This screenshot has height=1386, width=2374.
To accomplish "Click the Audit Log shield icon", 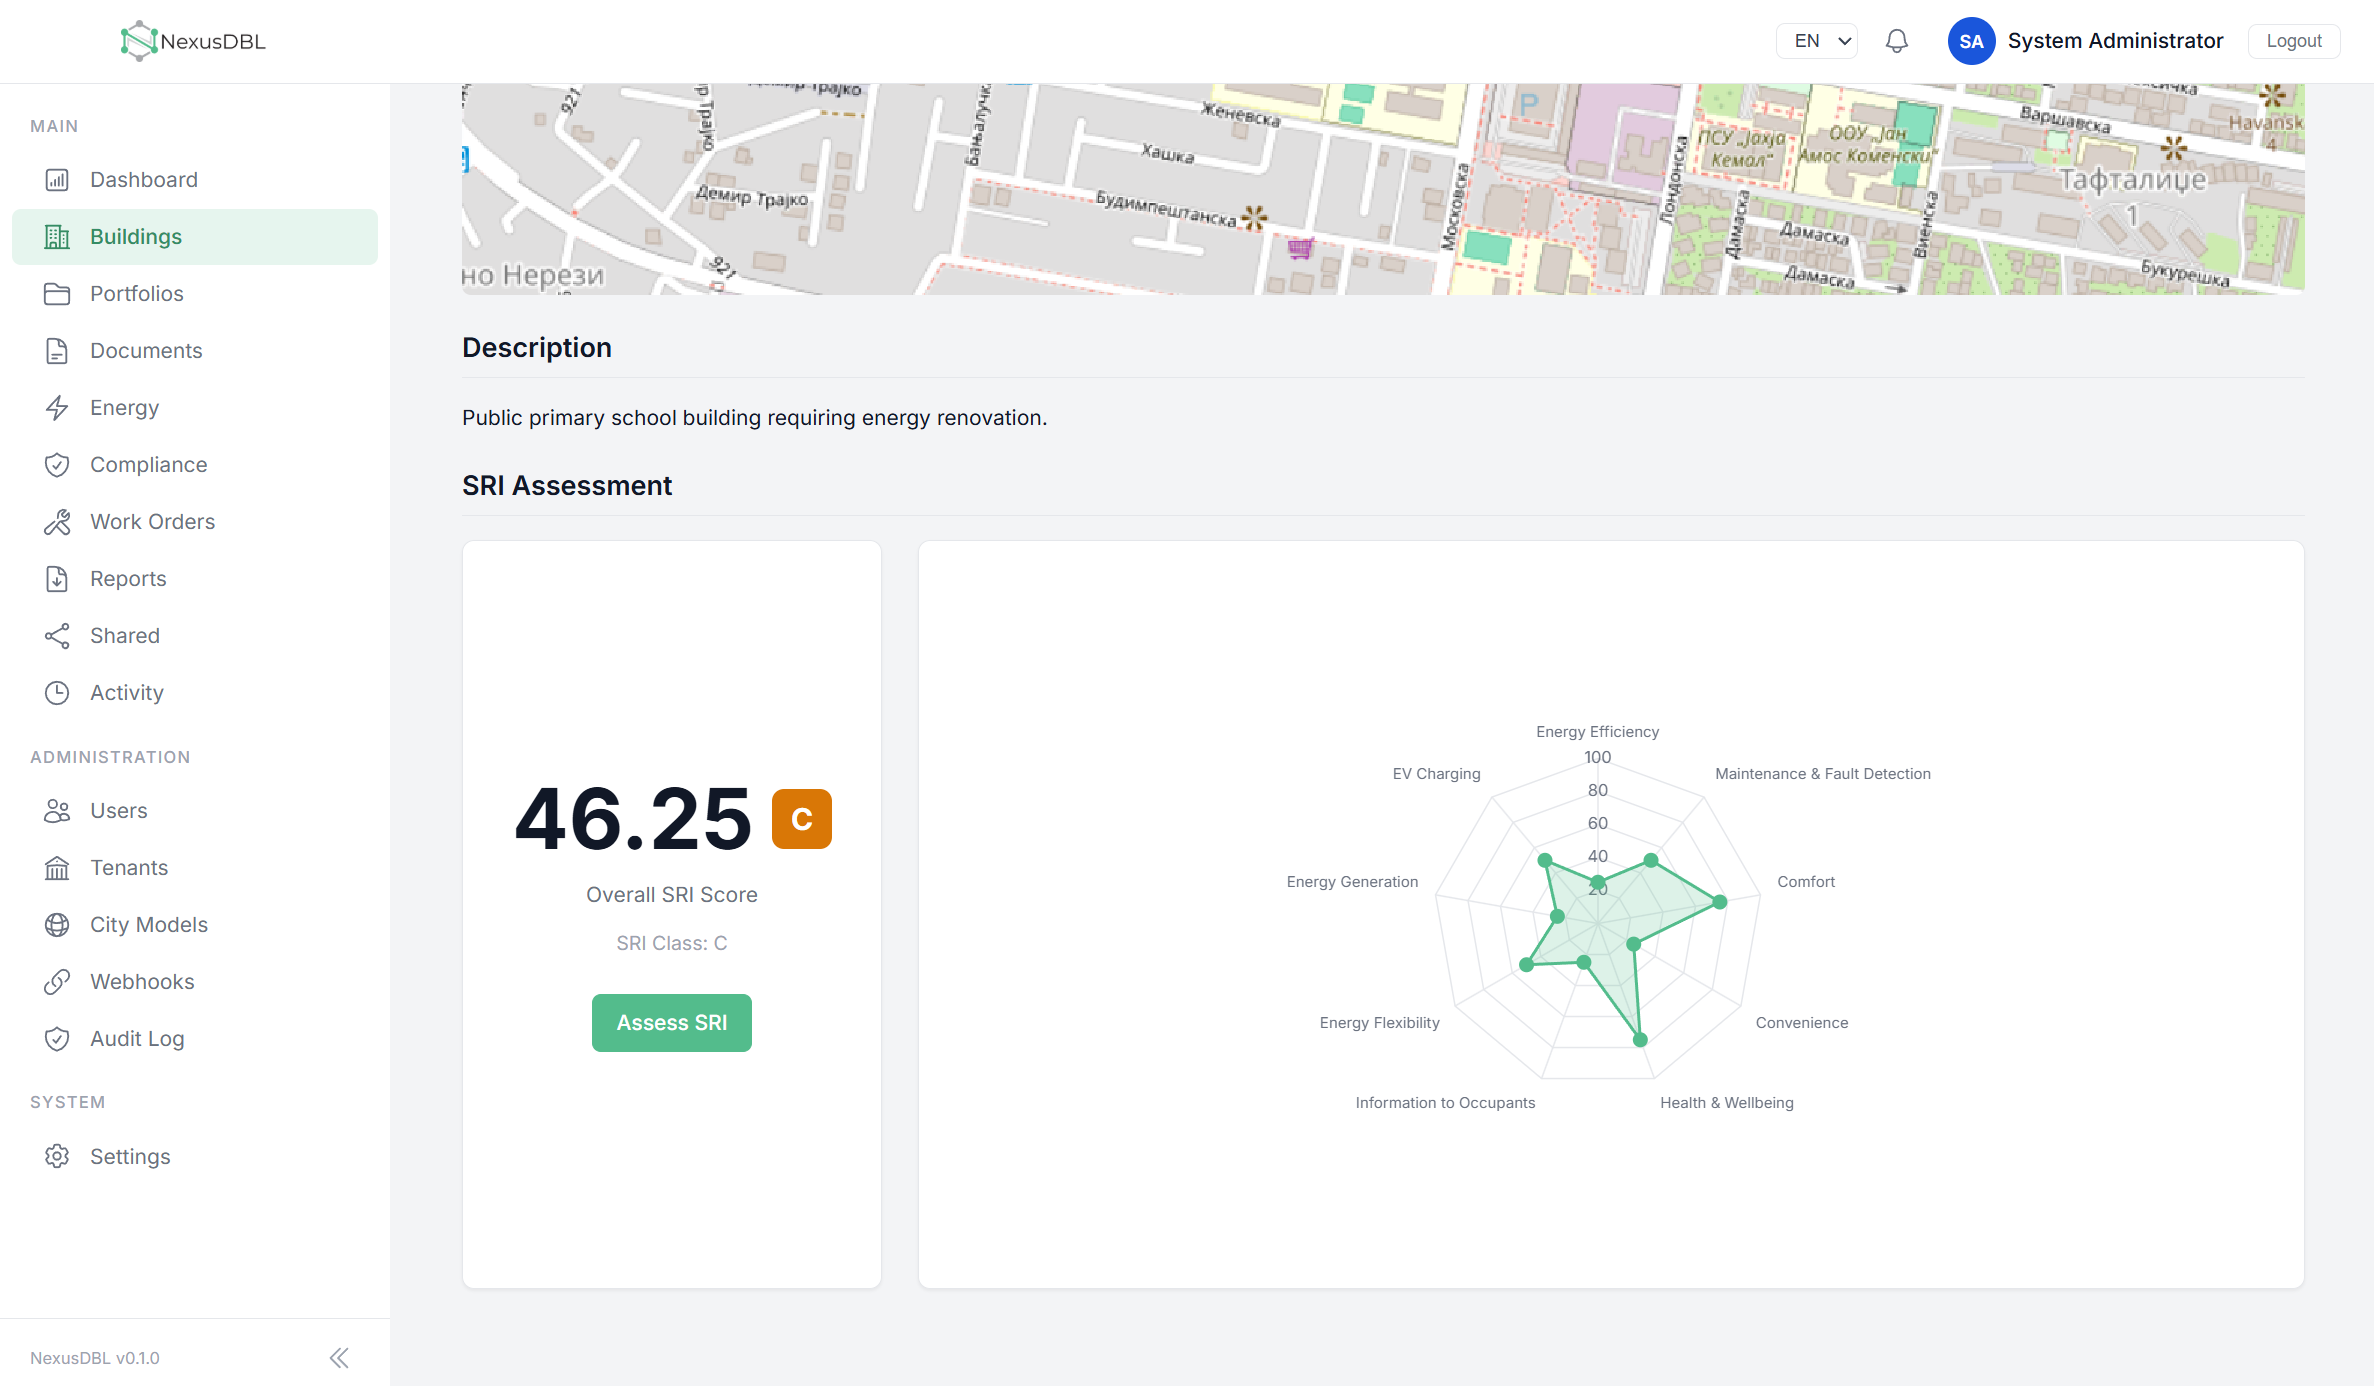I will [x=57, y=1039].
